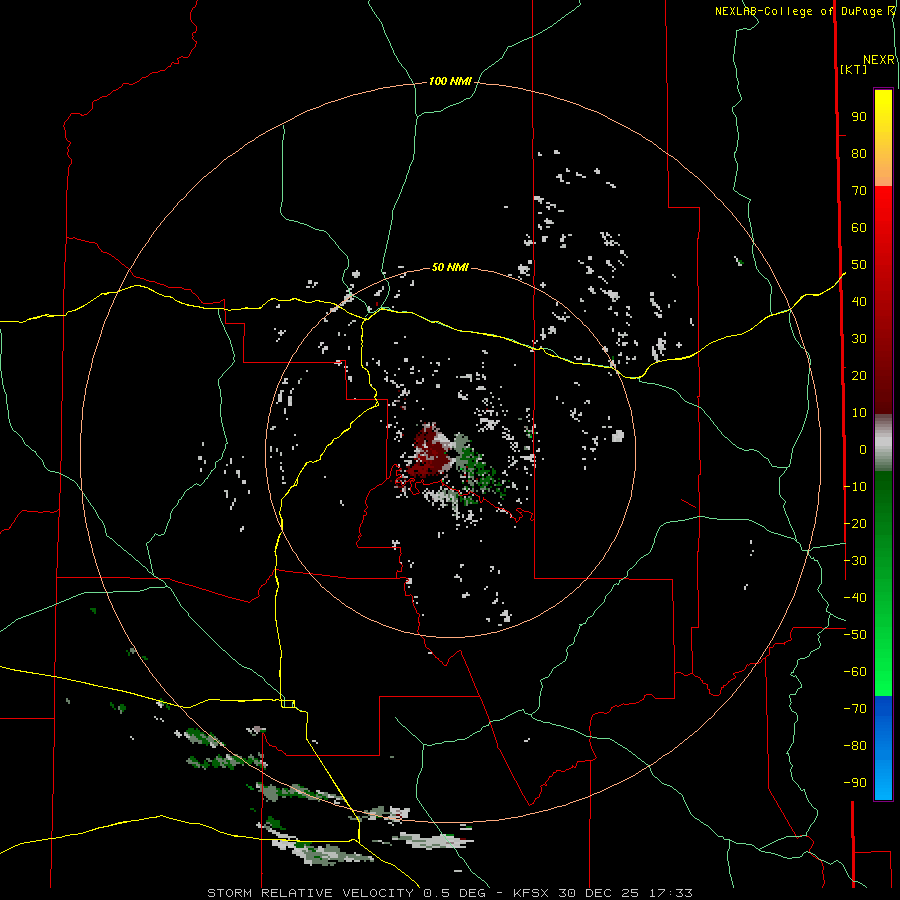Select the -10 value on the velocity scale
Screen dimensions: 900x900
tap(855, 487)
